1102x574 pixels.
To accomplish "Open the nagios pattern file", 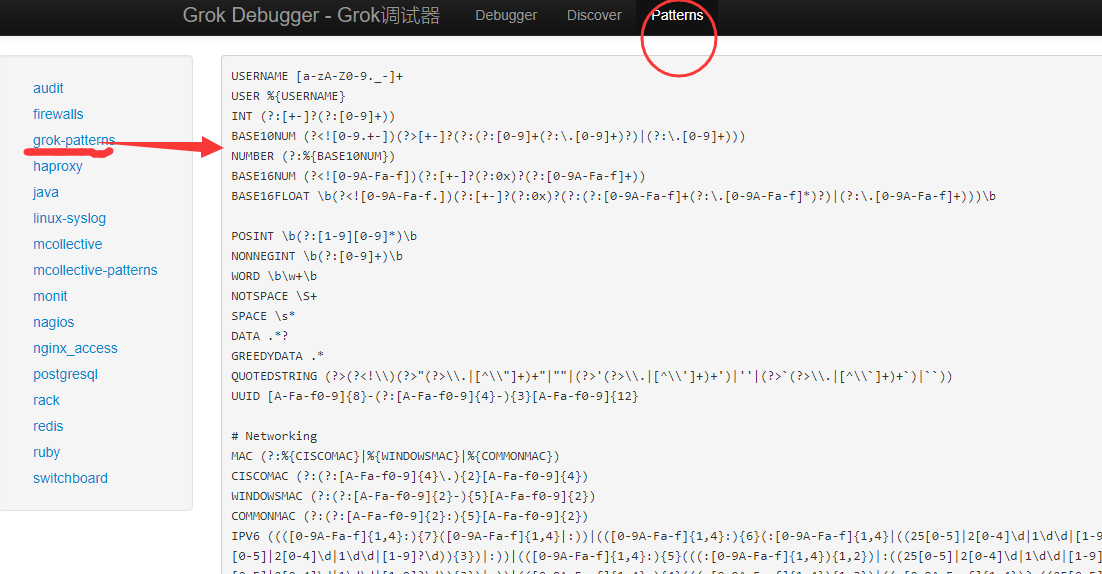I will coord(53,322).
